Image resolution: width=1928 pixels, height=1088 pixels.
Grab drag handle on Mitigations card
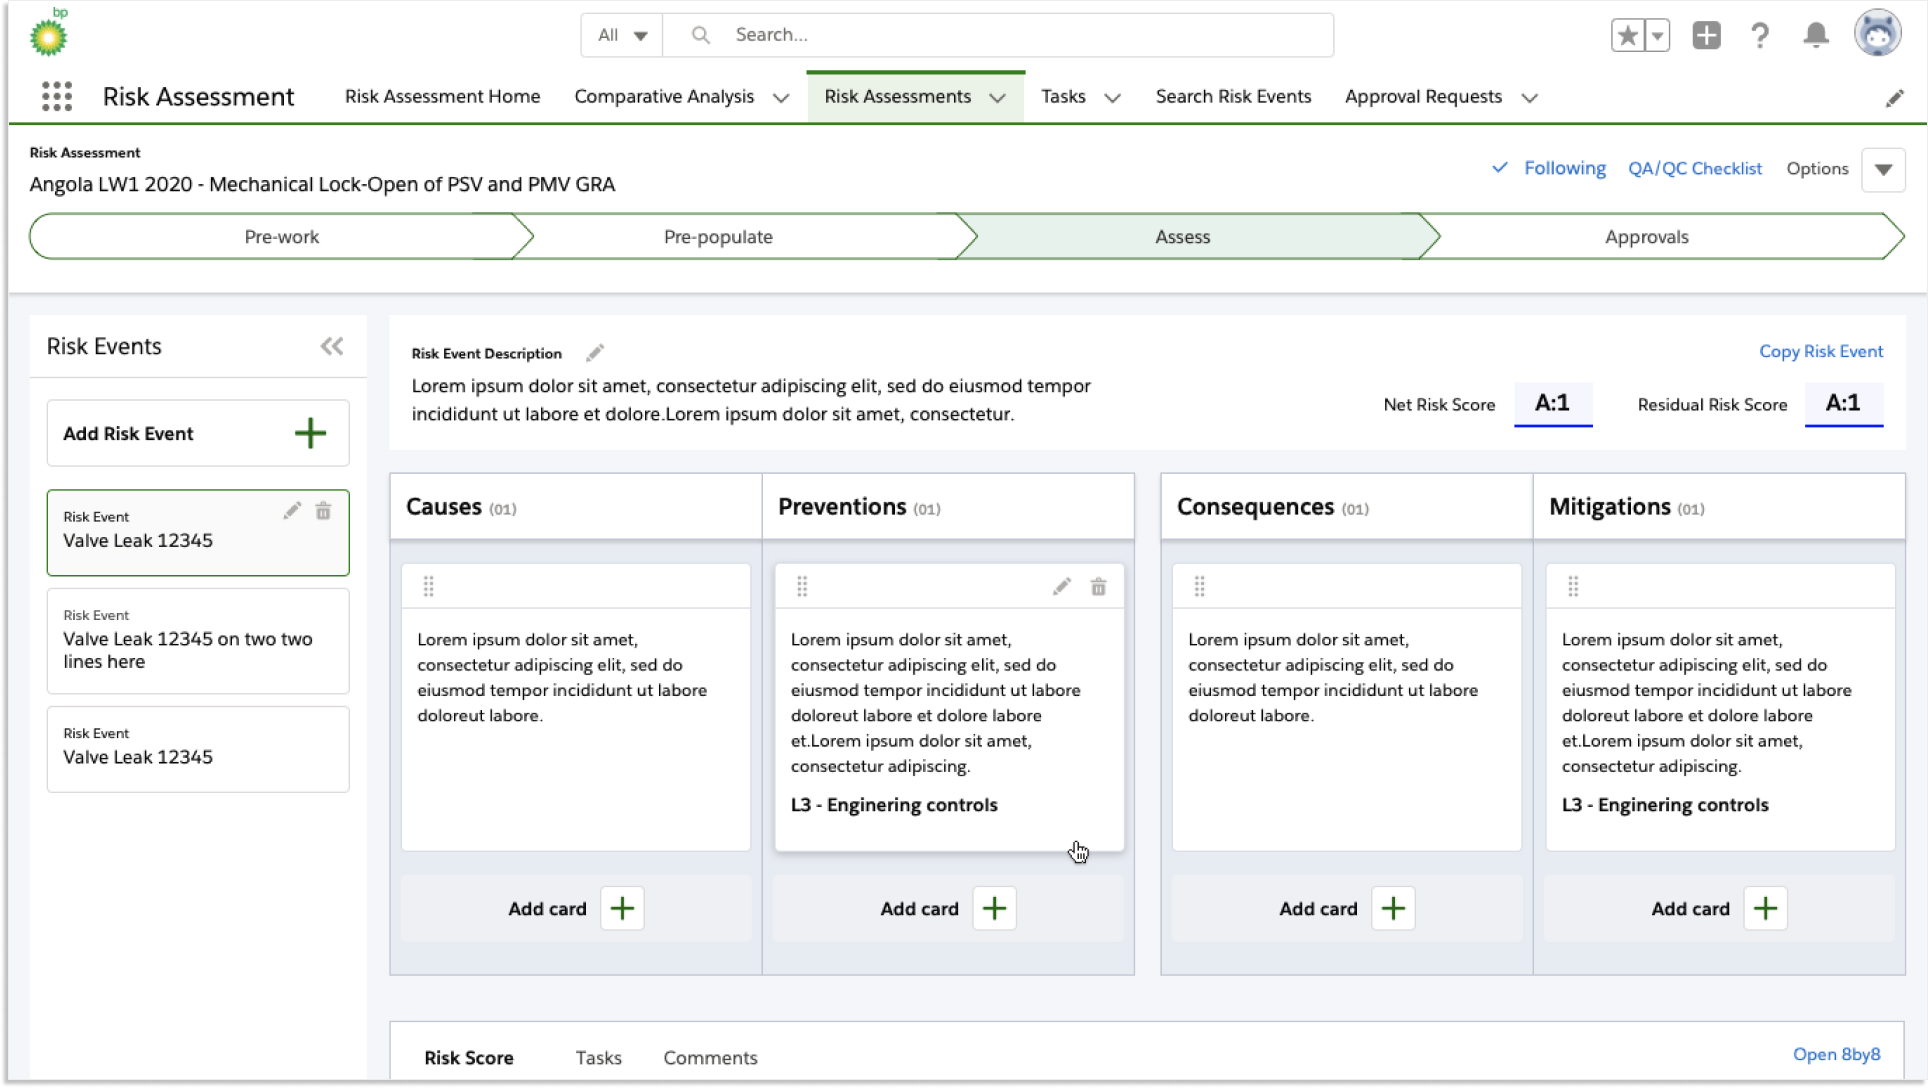coord(1573,587)
